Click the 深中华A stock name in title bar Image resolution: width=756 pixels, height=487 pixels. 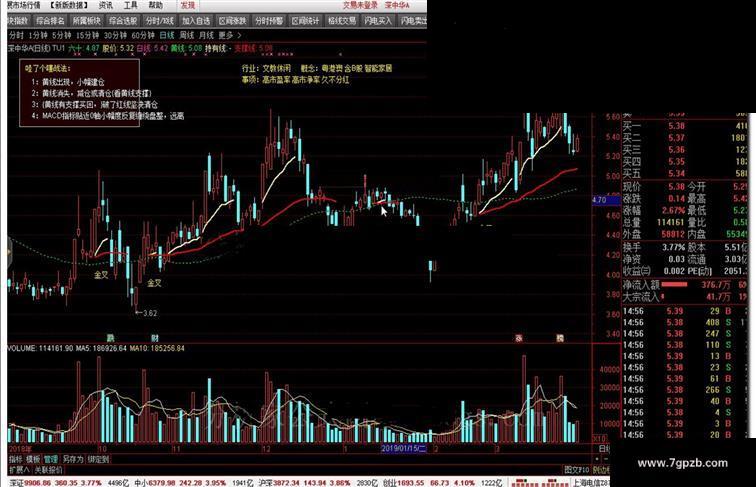pyautogui.click(x=397, y=5)
